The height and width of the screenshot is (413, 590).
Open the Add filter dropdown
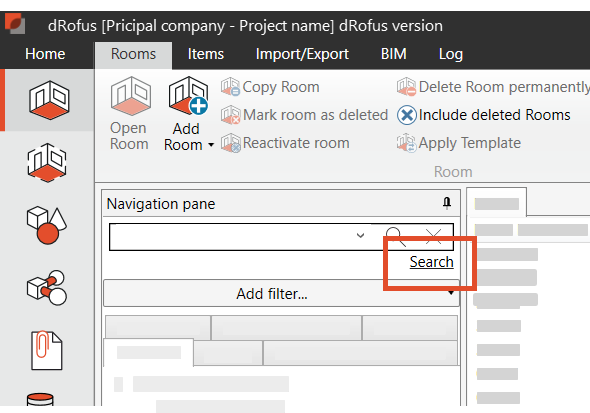click(x=281, y=293)
